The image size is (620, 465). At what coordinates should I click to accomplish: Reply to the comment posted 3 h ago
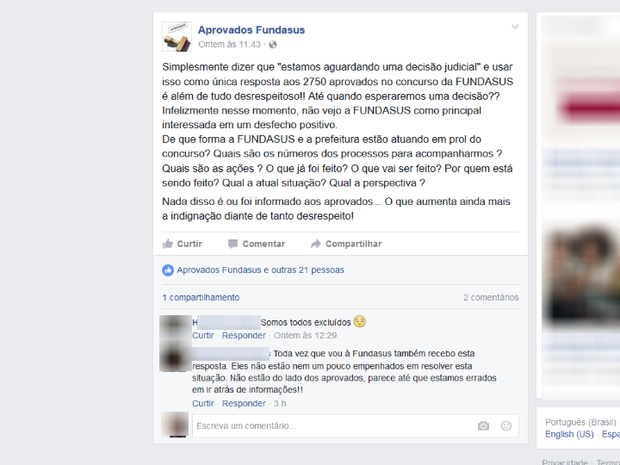[244, 403]
